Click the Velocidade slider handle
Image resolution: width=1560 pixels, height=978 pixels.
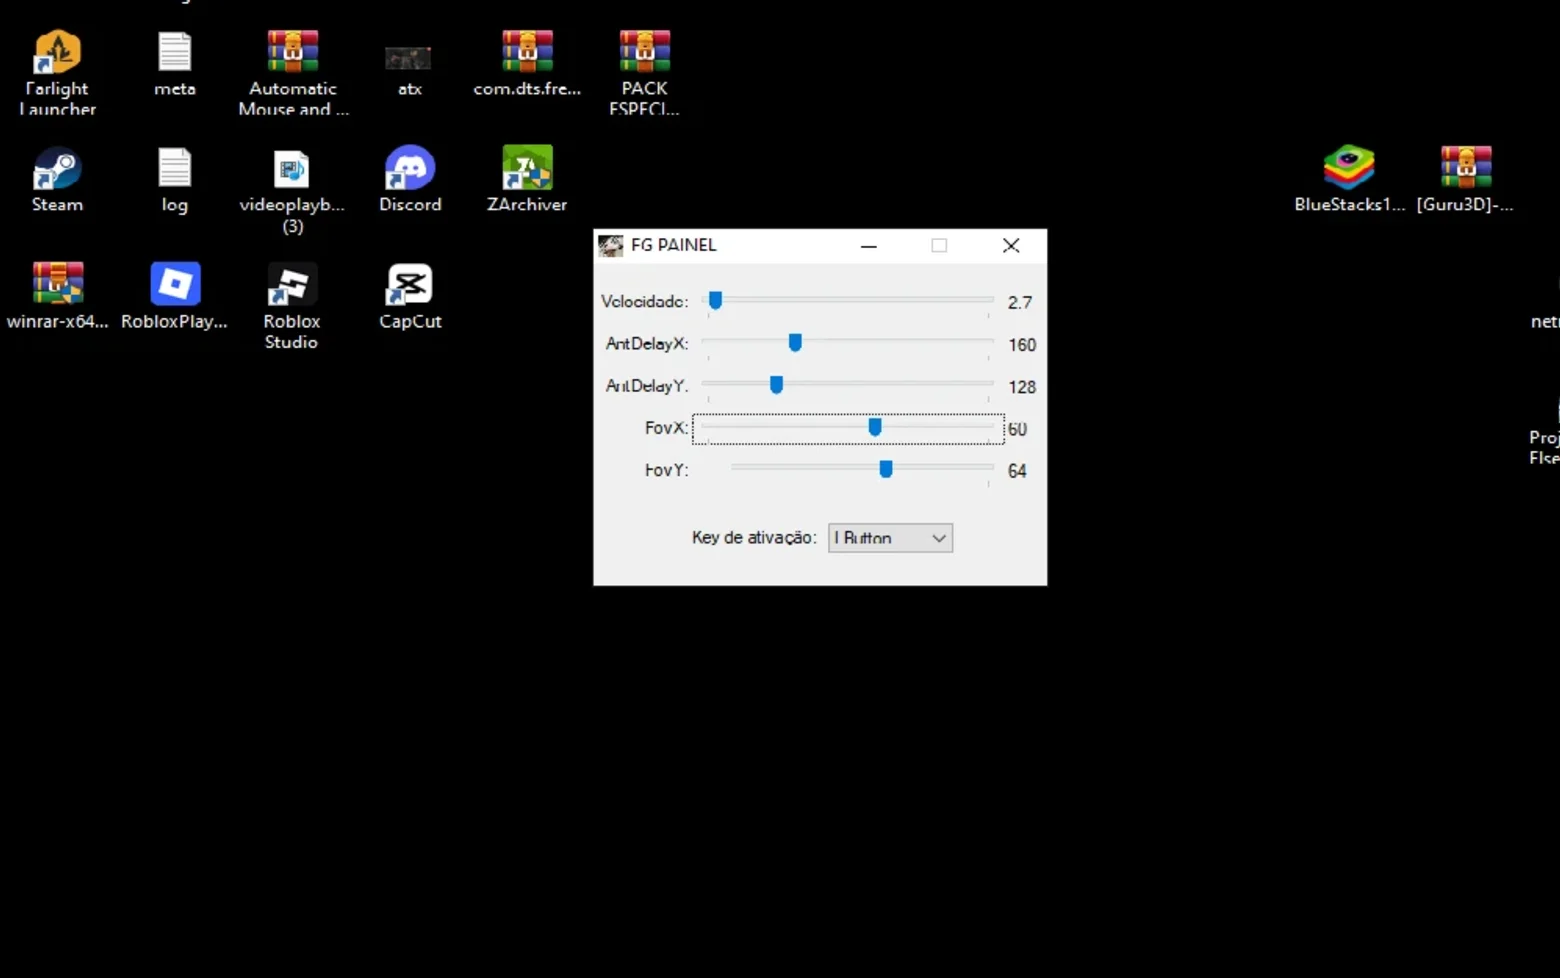pos(716,300)
